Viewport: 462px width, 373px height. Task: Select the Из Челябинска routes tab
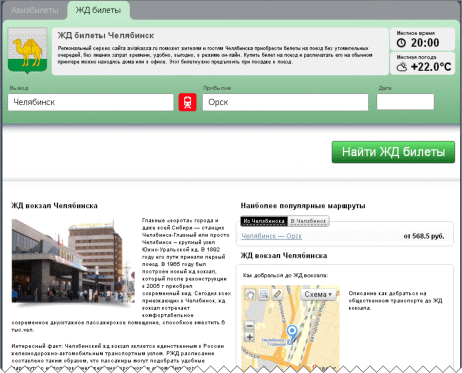(264, 221)
